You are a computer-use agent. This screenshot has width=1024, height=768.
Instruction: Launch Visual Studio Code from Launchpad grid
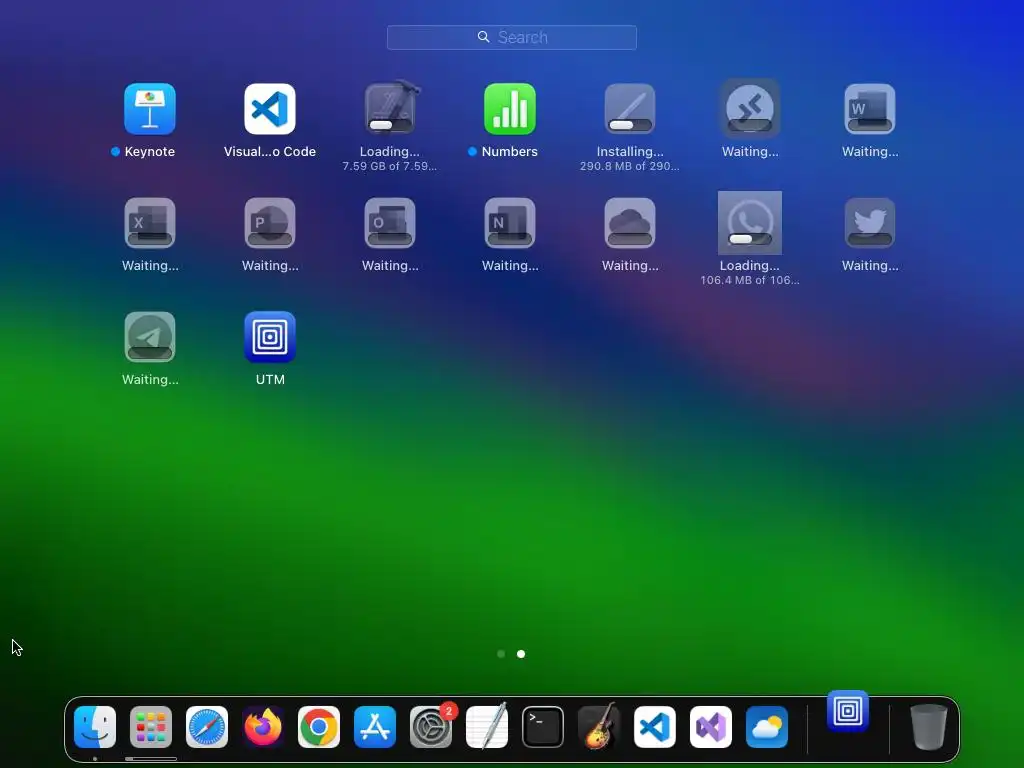[x=270, y=109]
